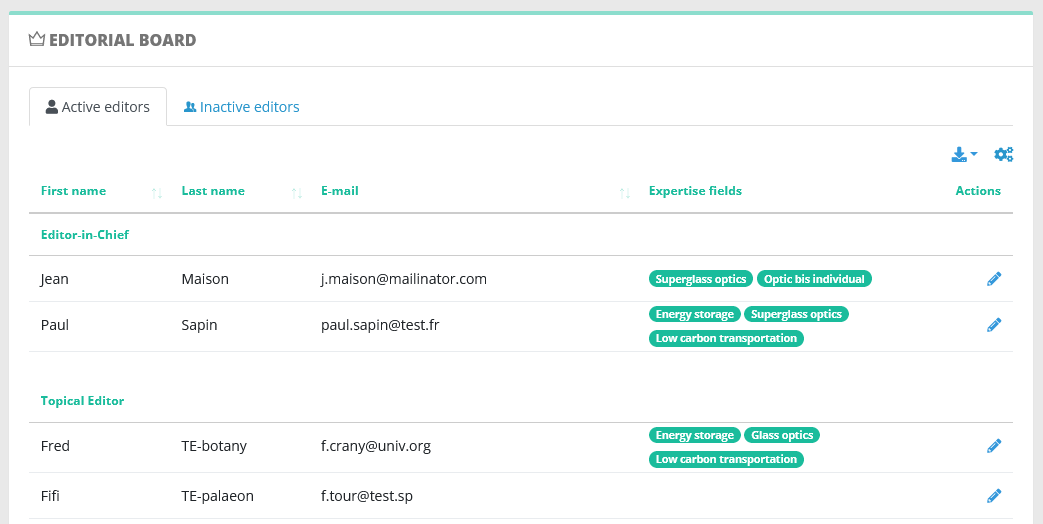Sort table by First name arrows
1043x524 pixels.
click(157, 194)
